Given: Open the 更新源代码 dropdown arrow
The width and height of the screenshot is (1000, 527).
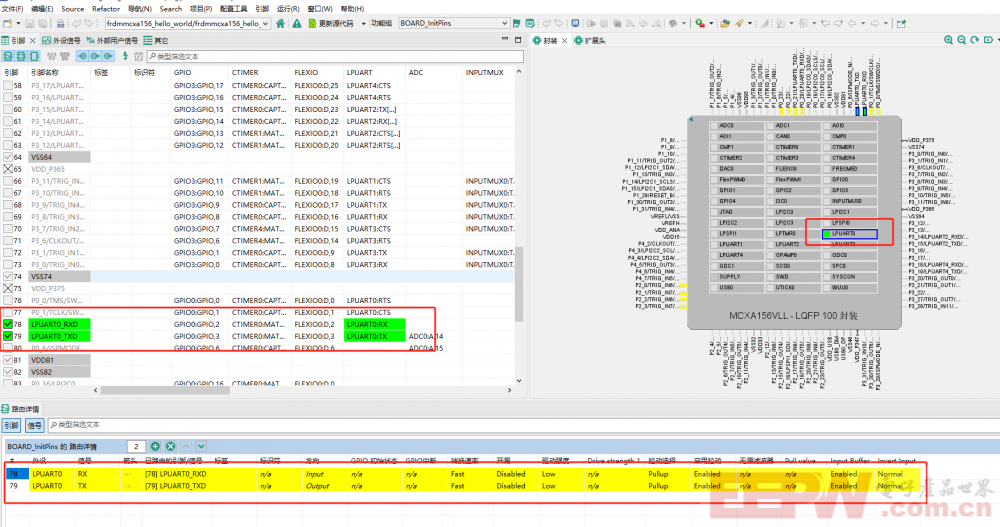Looking at the screenshot, I should coord(364,24).
